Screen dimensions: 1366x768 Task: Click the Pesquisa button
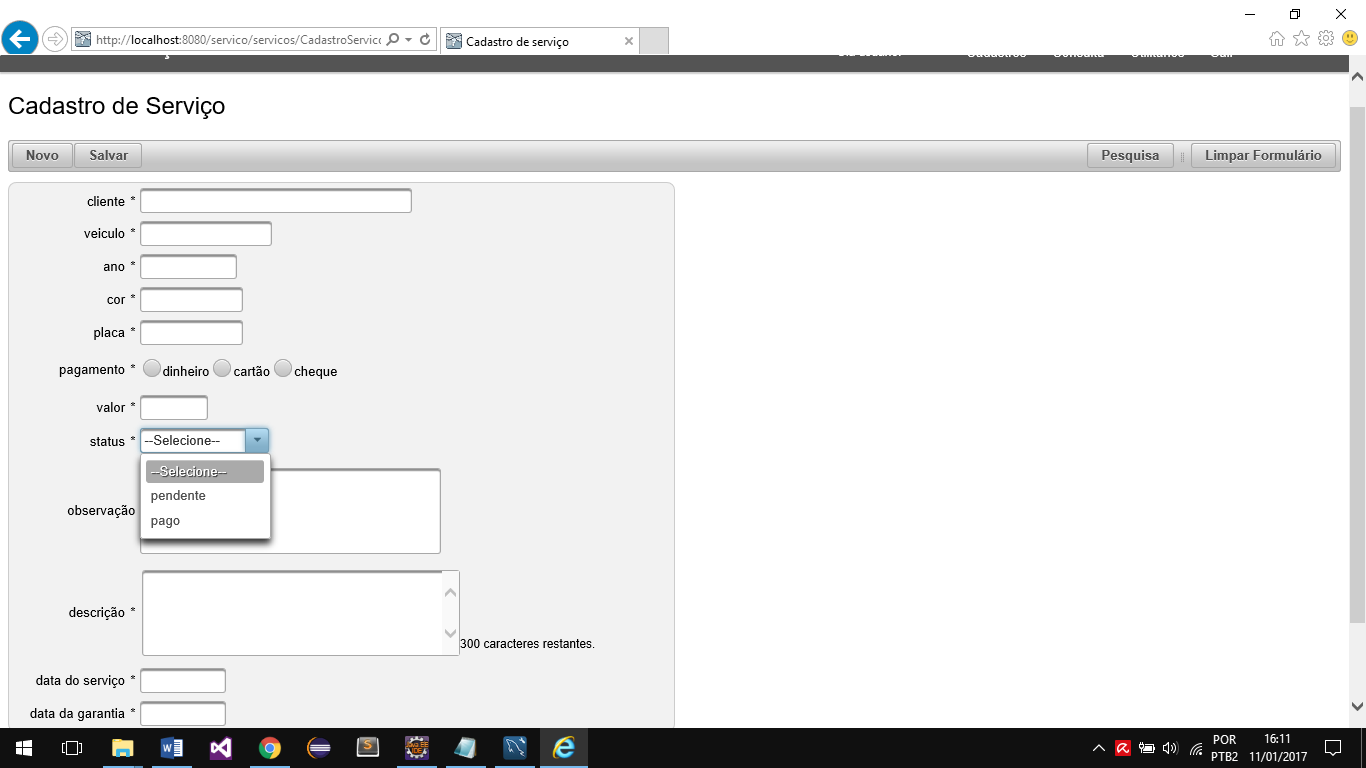[x=1130, y=155]
